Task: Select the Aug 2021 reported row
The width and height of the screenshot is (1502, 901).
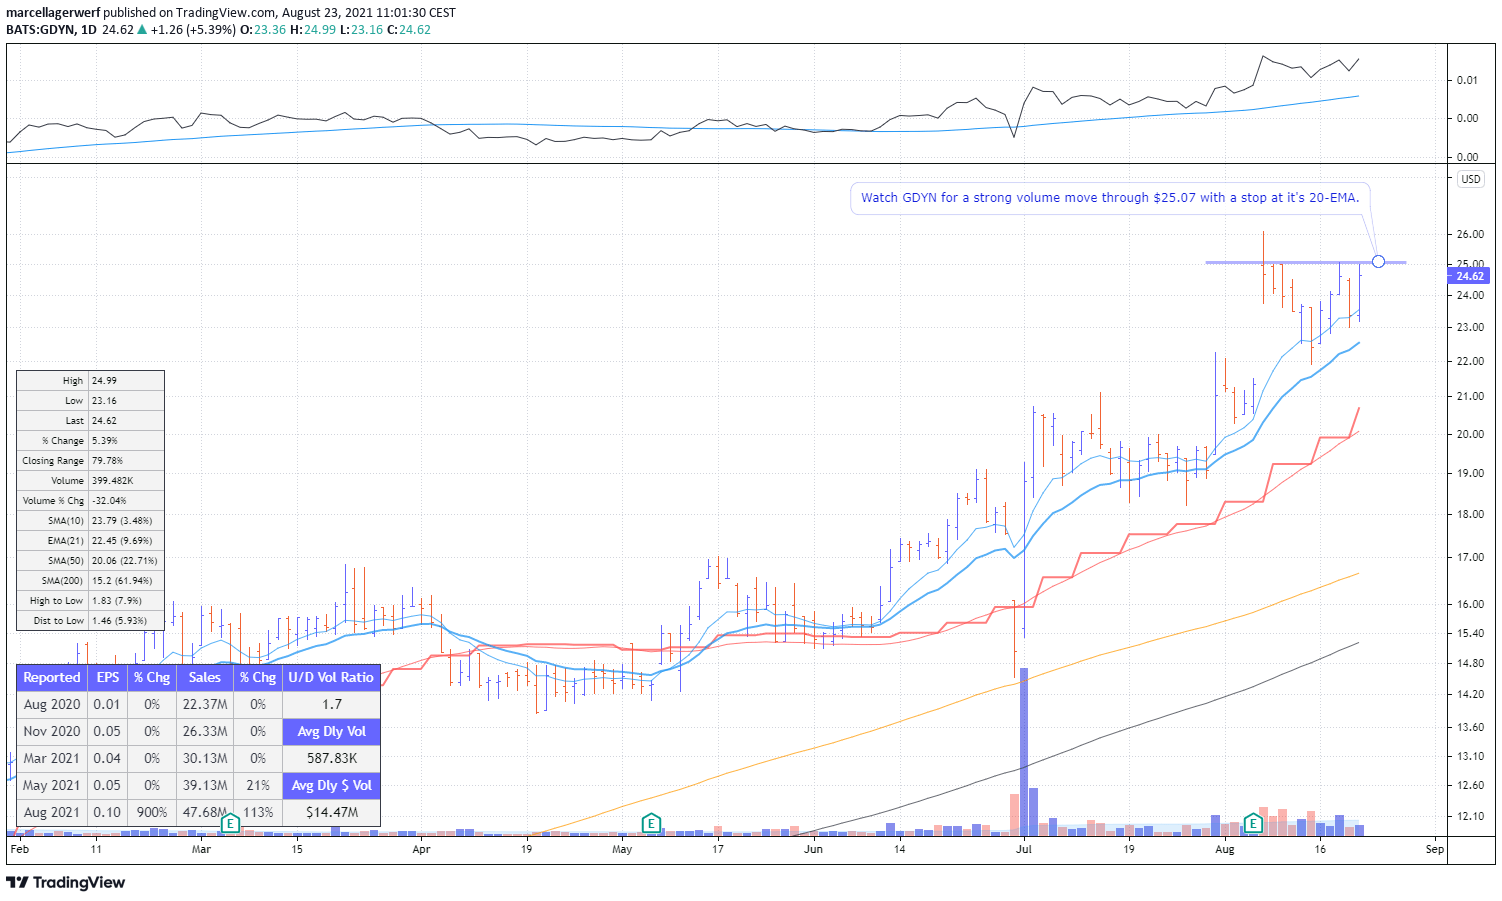Action: pos(150,812)
